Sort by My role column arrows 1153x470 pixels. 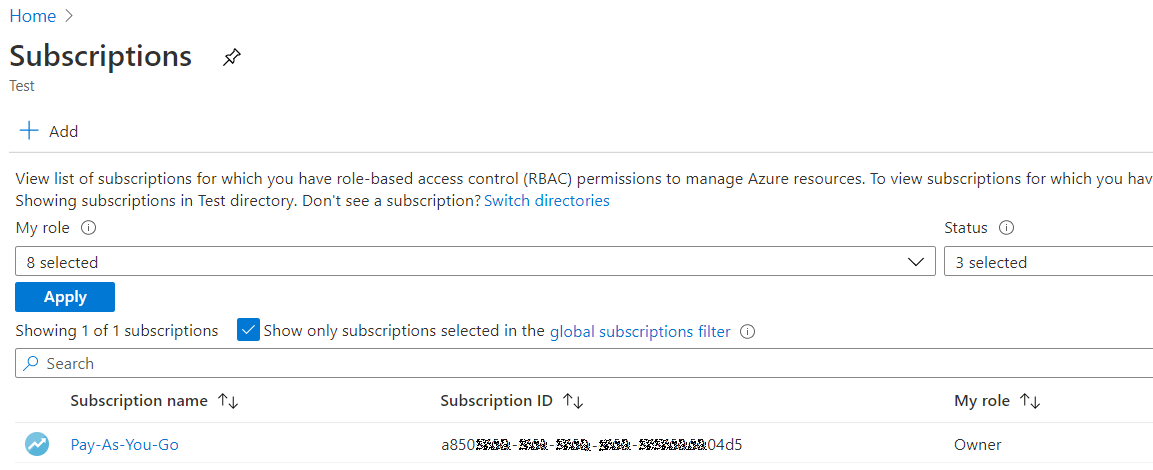(1030, 401)
